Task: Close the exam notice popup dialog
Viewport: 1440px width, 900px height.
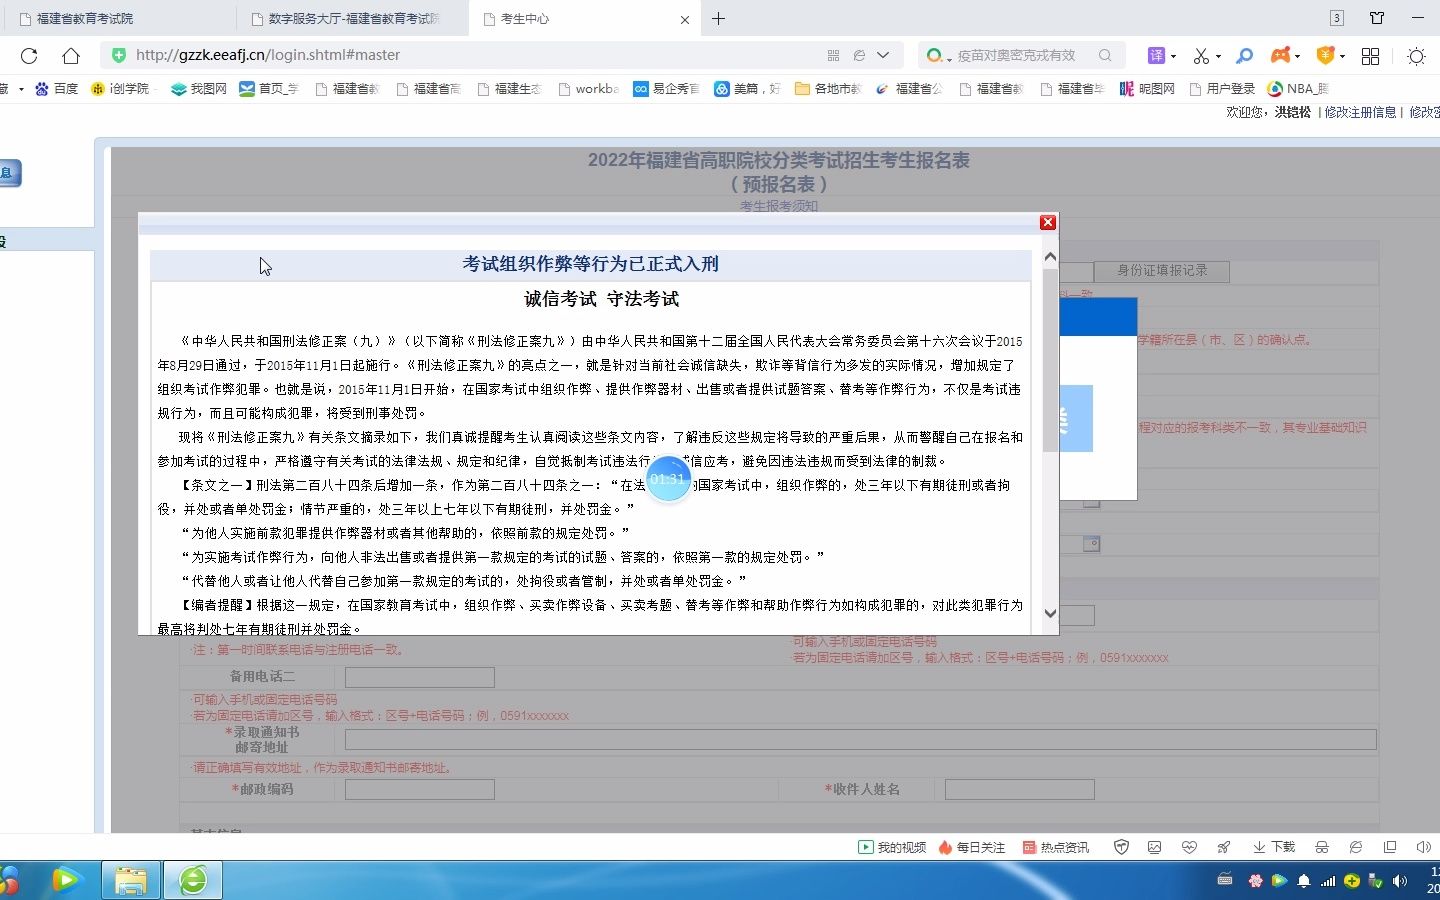Action: coord(1048,222)
